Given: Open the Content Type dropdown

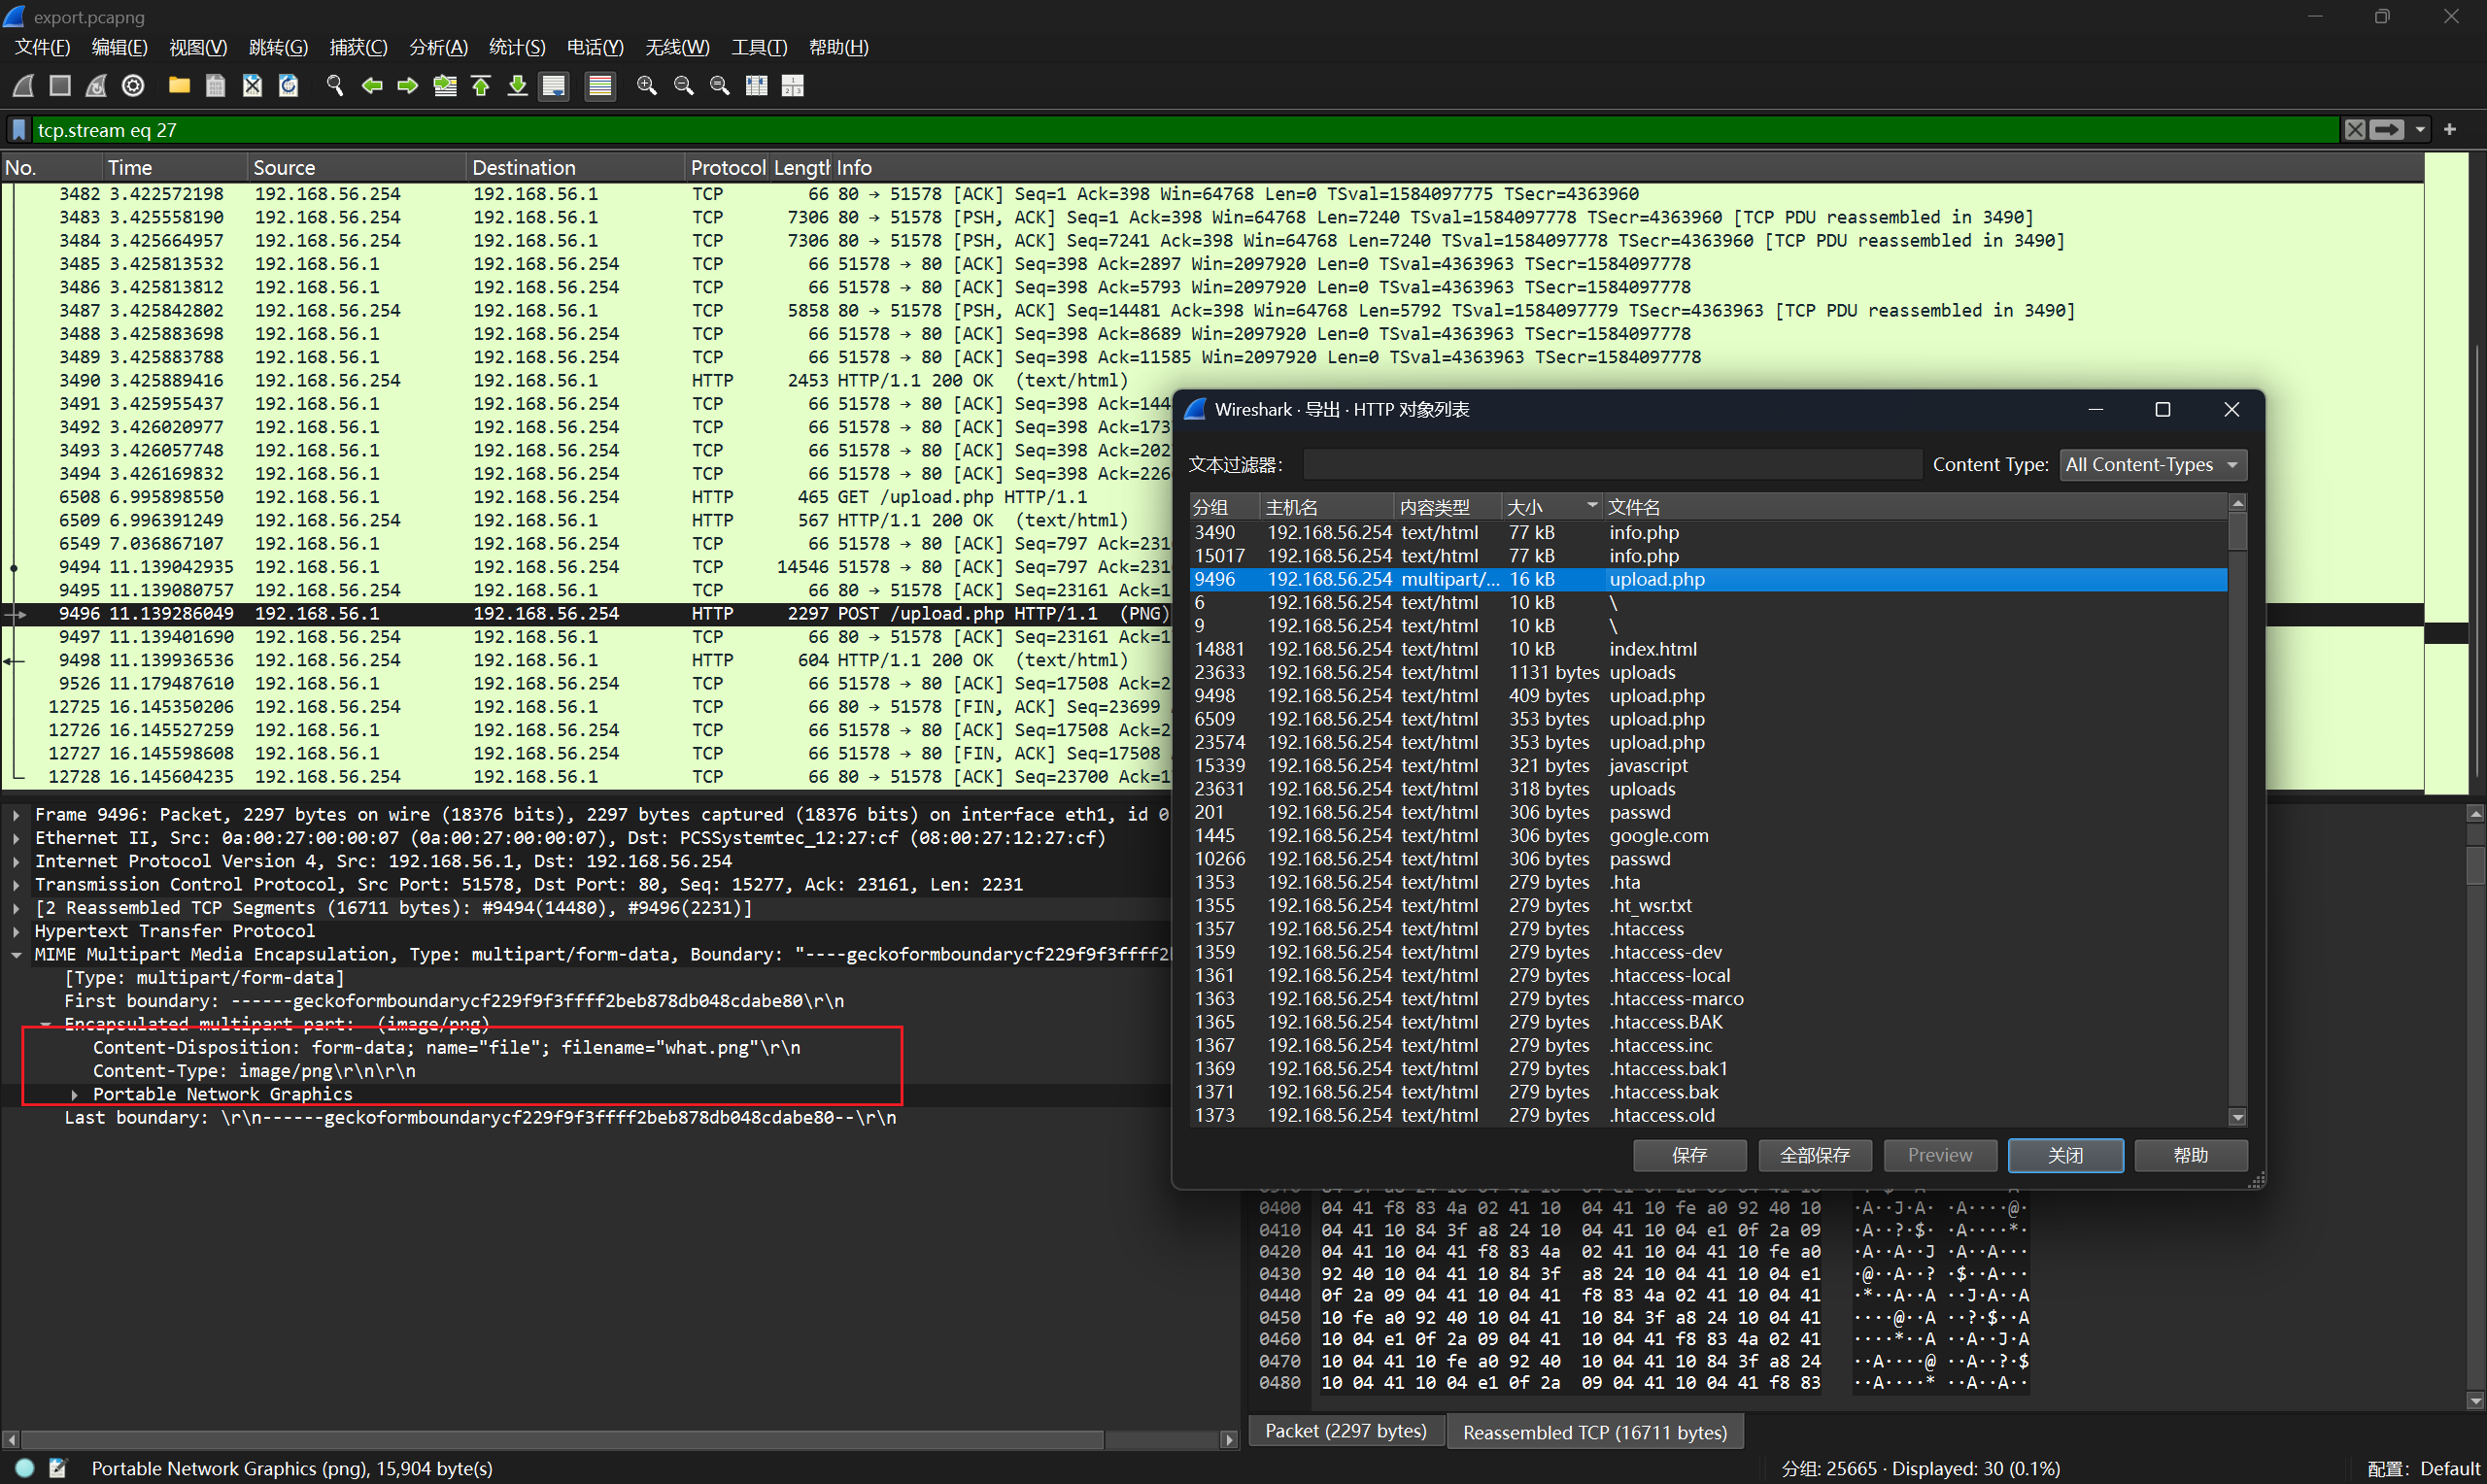Looking at the screenshot, I should [2153, 465].
